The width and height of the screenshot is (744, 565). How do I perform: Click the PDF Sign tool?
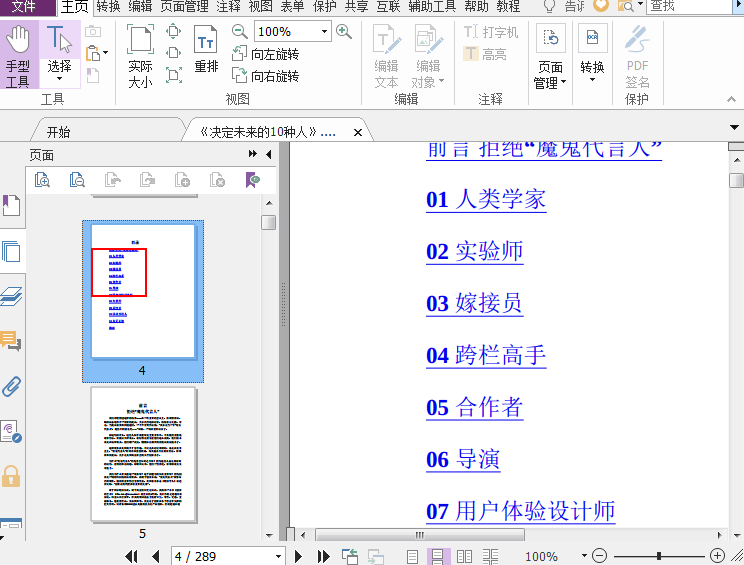[637, 56]
